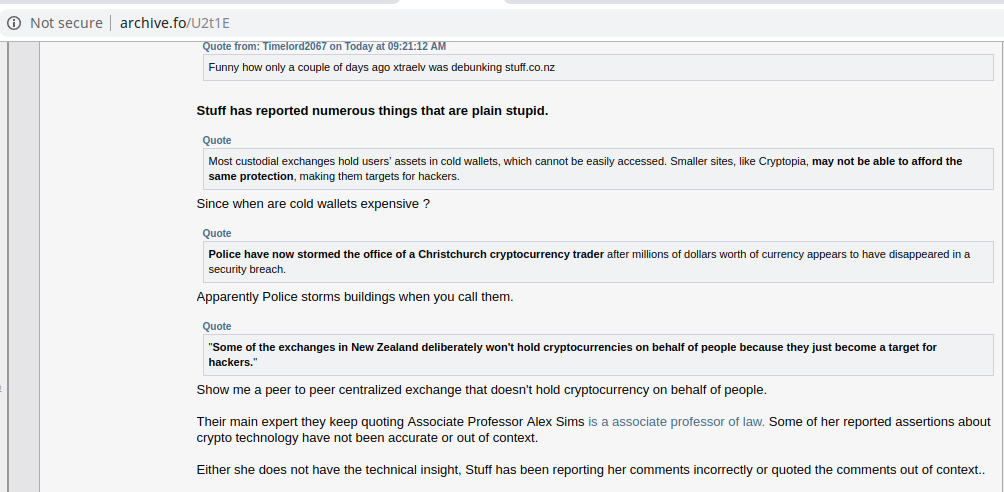Click the quote box about Christchurch cryptocurrency trader
The height and width of the screenshot is (492, 1004).
[x=598, y=261]
